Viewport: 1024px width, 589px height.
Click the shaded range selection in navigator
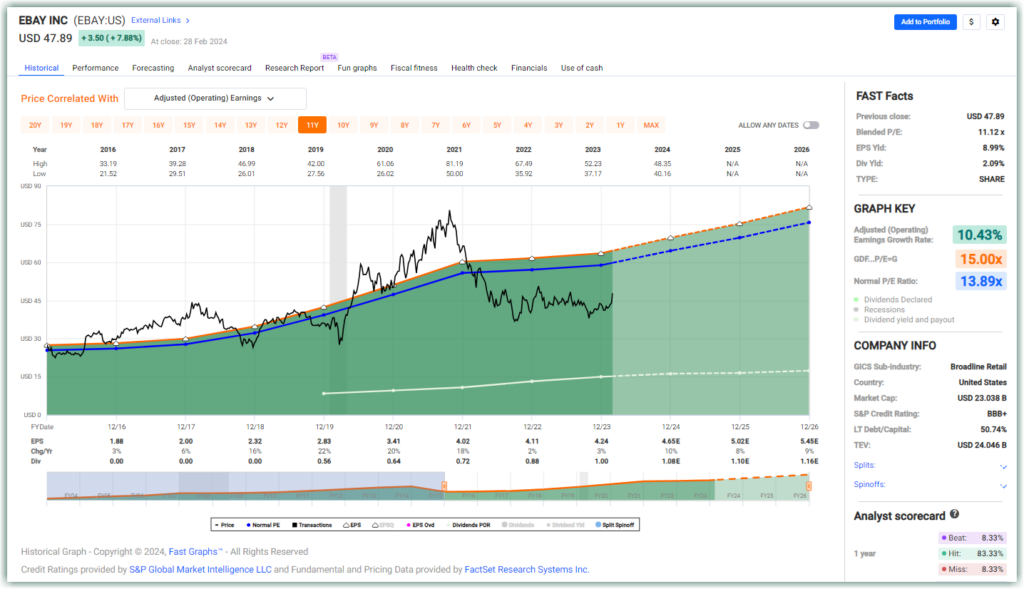point(246,486)
